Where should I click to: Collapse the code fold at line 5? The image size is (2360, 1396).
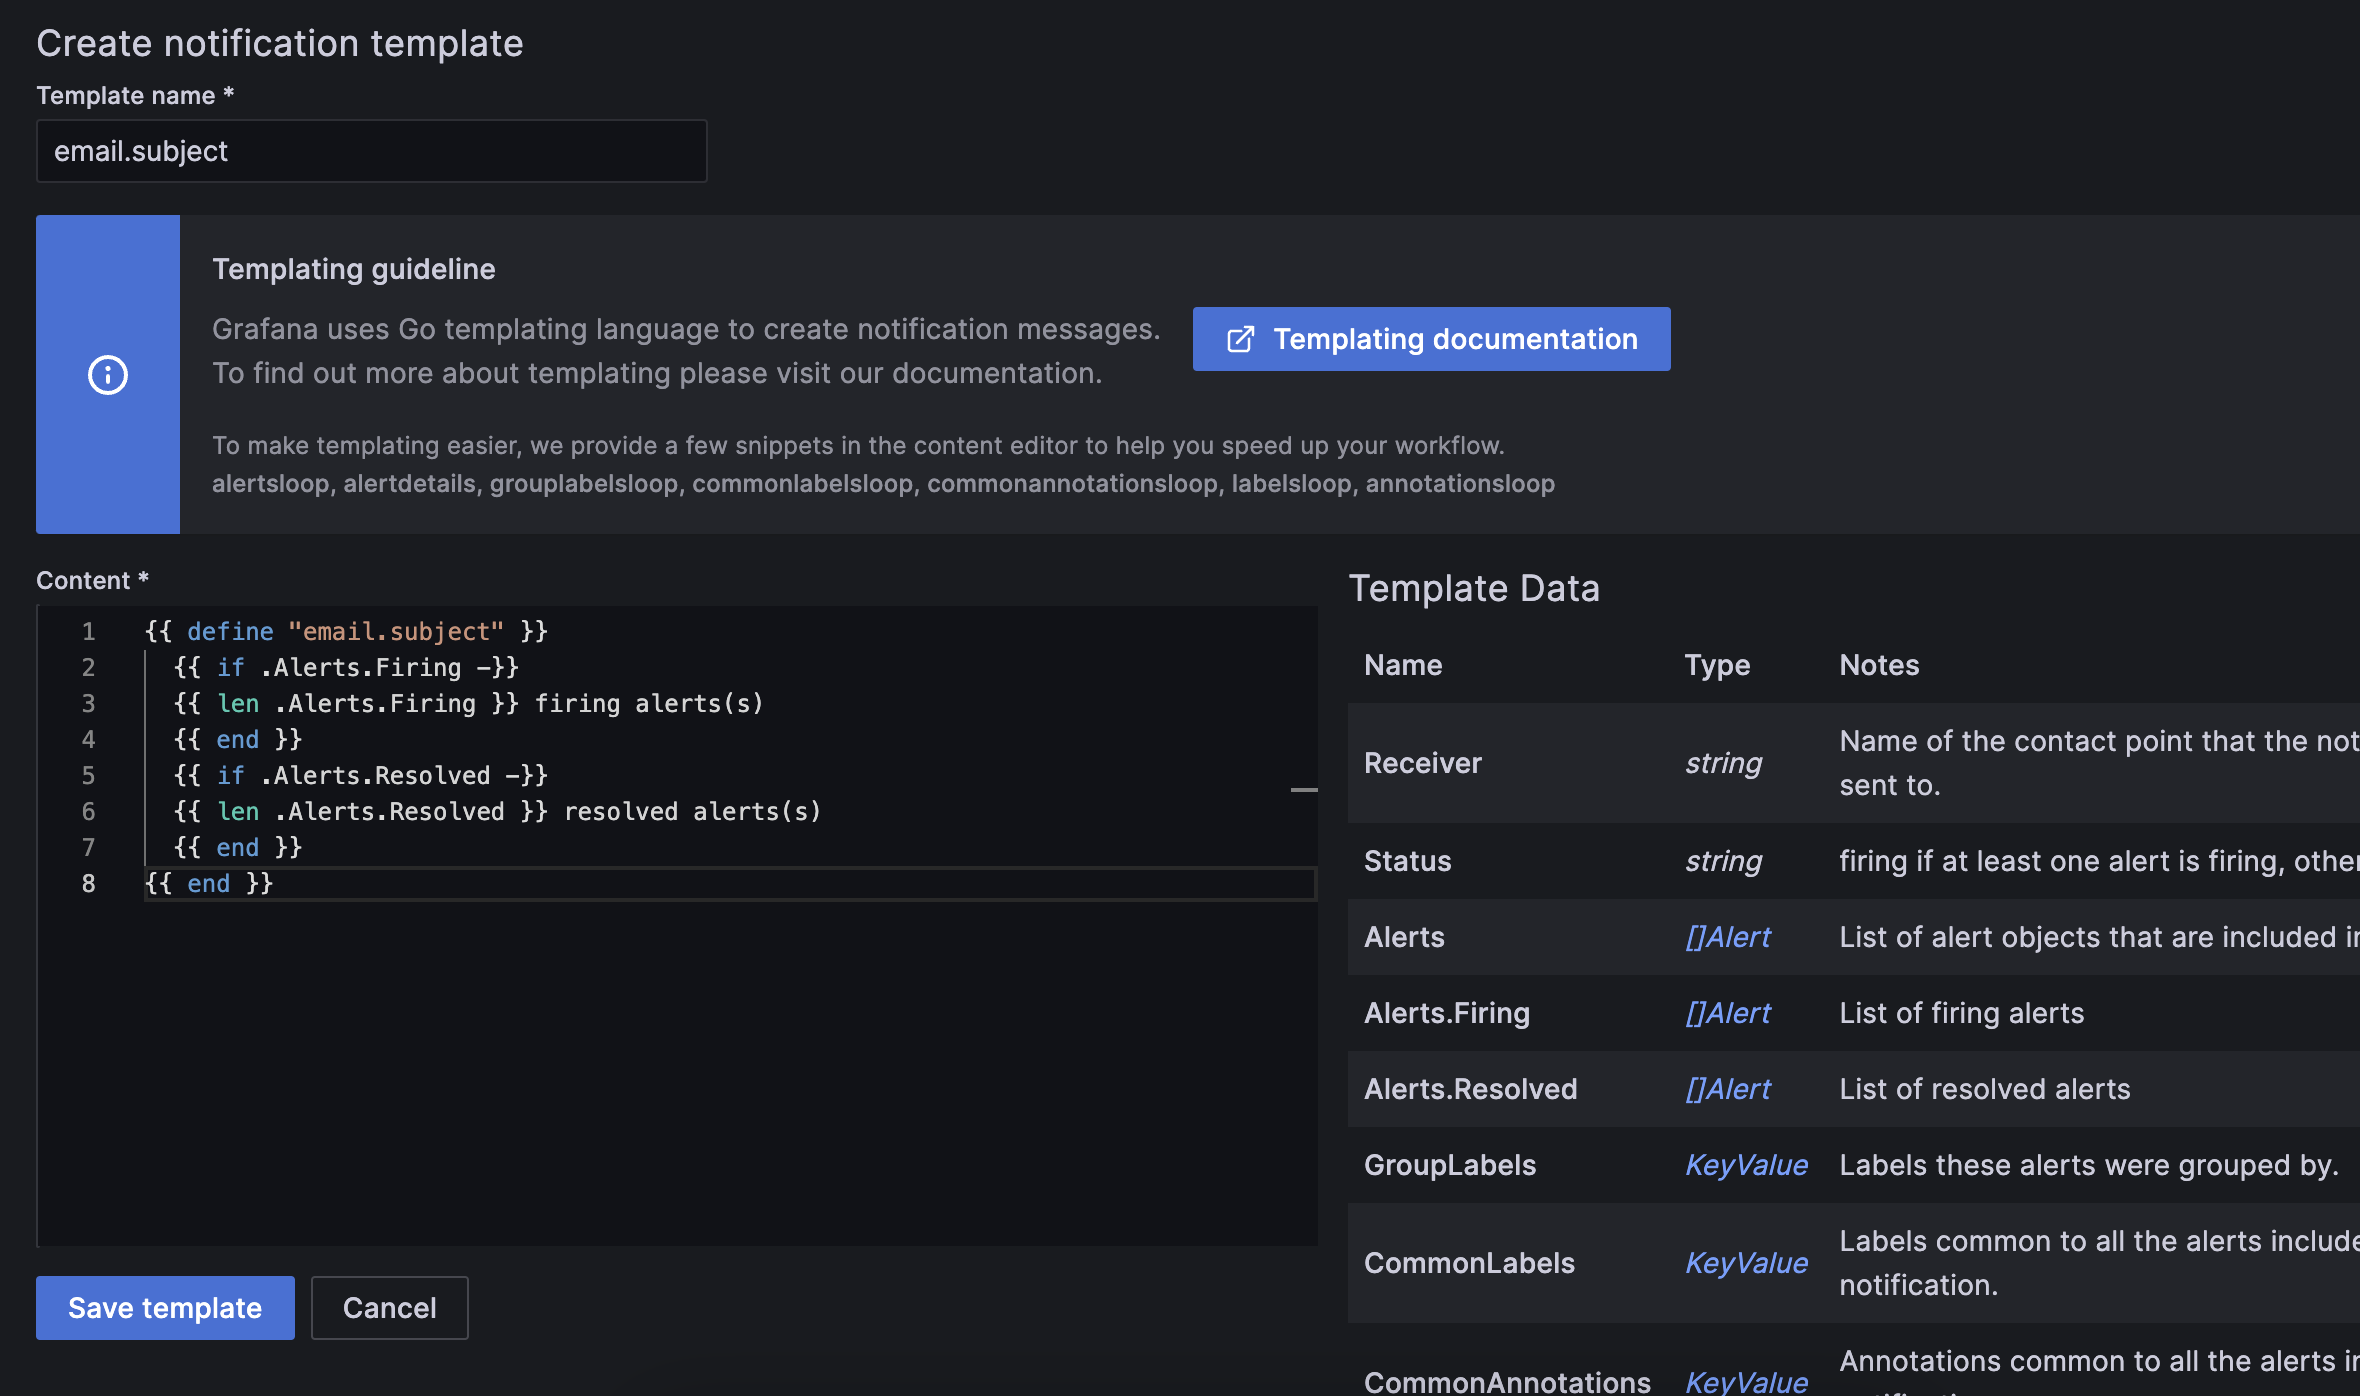tap(1303, 790)
